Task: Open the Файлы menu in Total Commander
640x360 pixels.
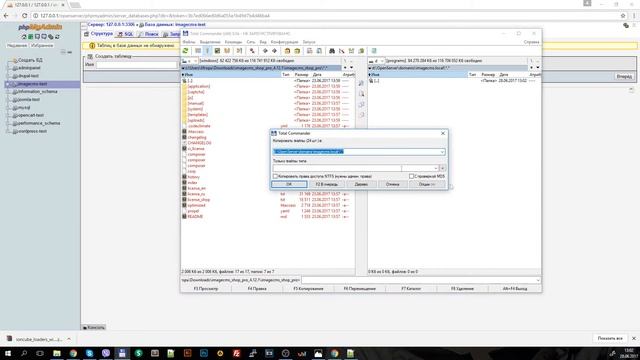Action: (189, 42)
